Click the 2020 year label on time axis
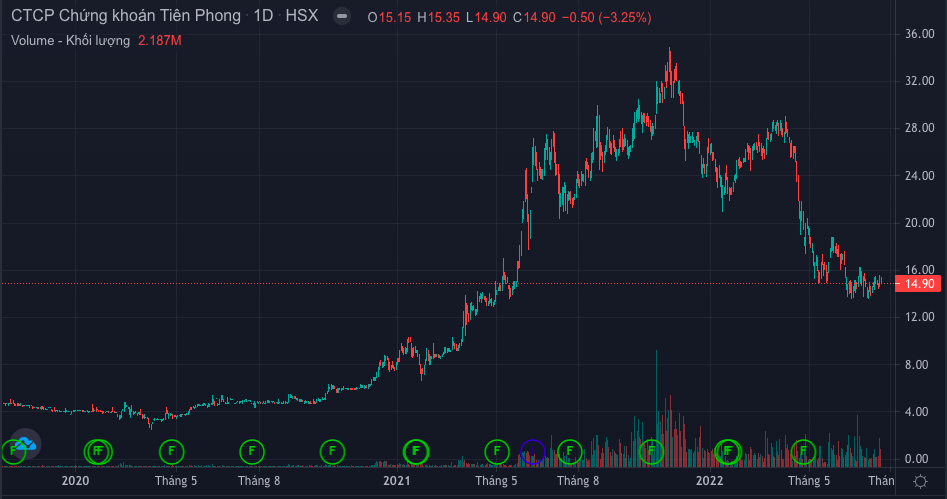Image resolution: width=947 pixels, height=499 pixels. [x=76, y=481]
